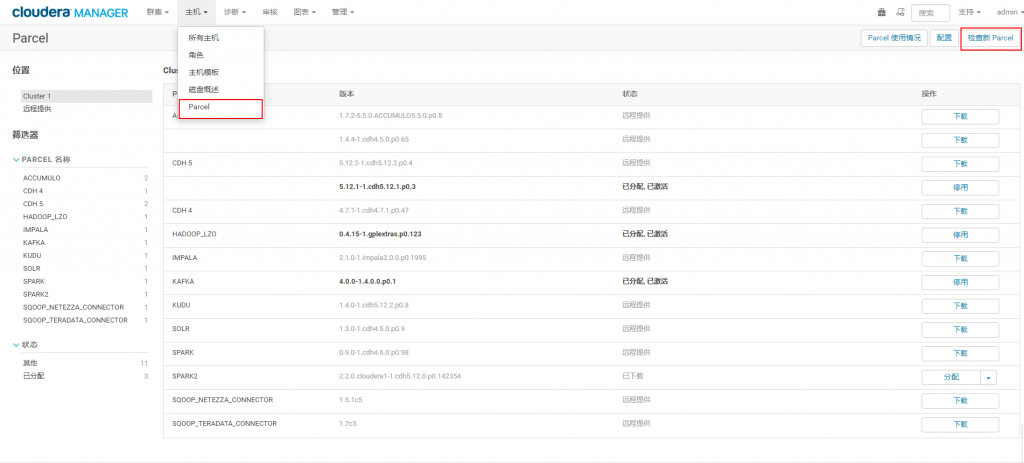
Task: Download the SPARK 0.9.0 parcel
Action: [960, 353]
